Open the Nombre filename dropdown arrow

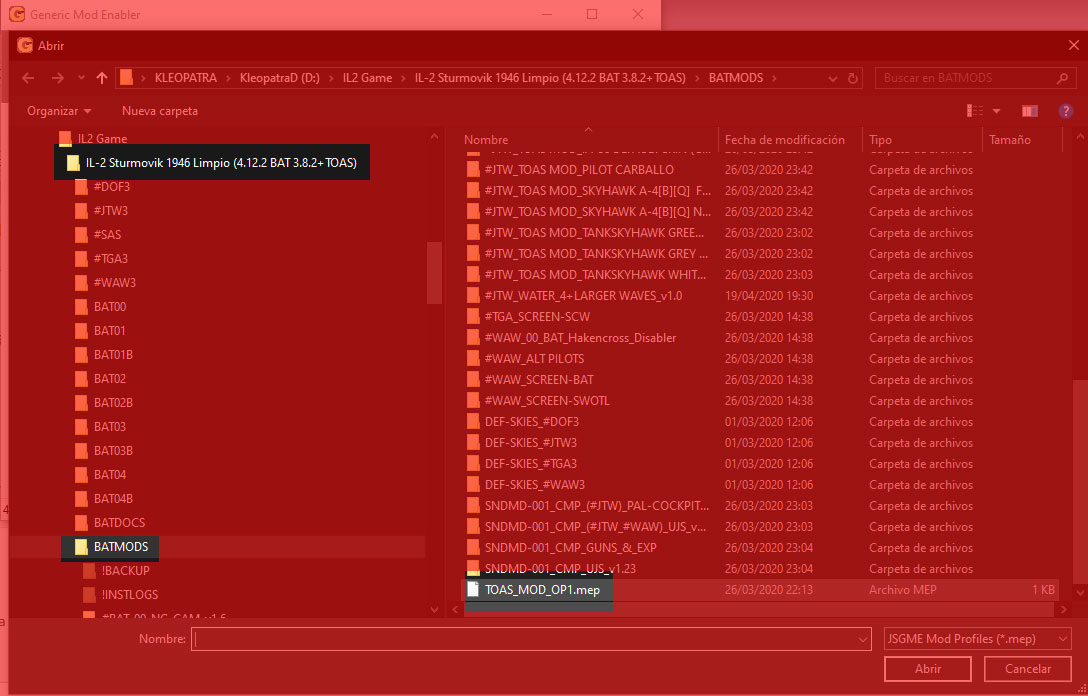point(862,639)
